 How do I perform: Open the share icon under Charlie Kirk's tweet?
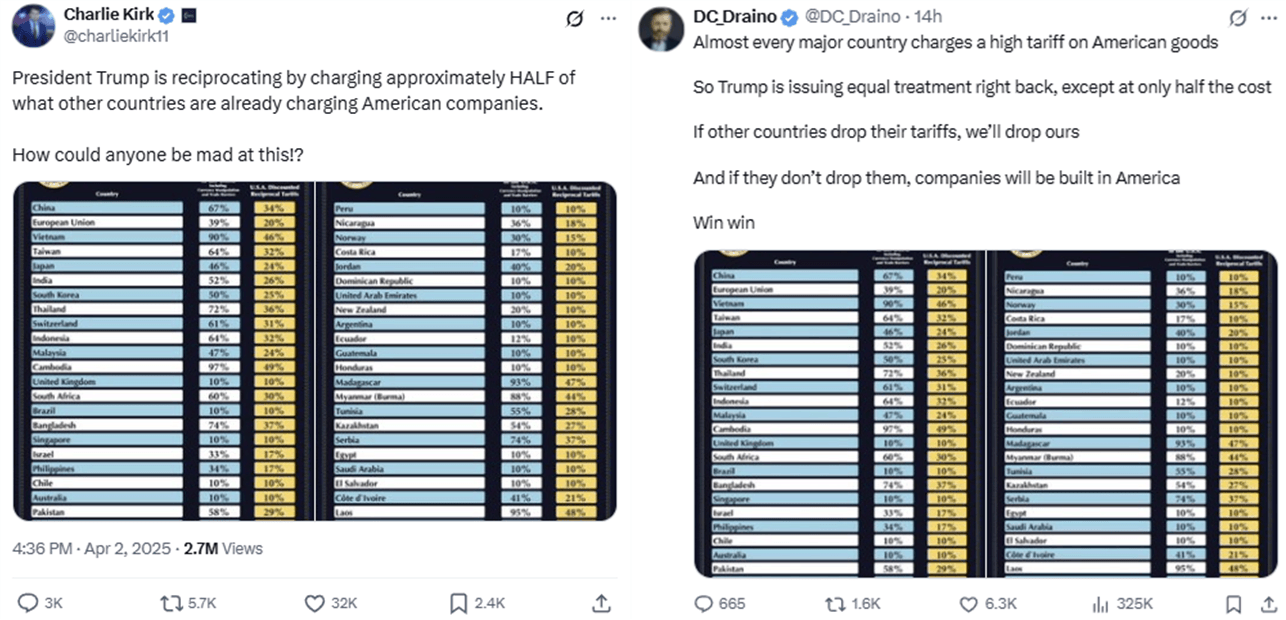pyautogui.click(x=601, y=603)
